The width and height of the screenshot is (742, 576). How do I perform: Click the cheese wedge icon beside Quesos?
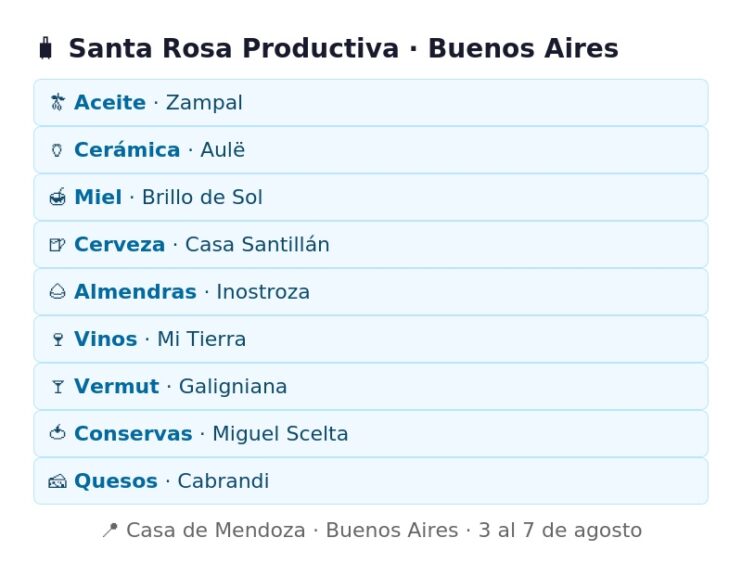tap(57, 481)
